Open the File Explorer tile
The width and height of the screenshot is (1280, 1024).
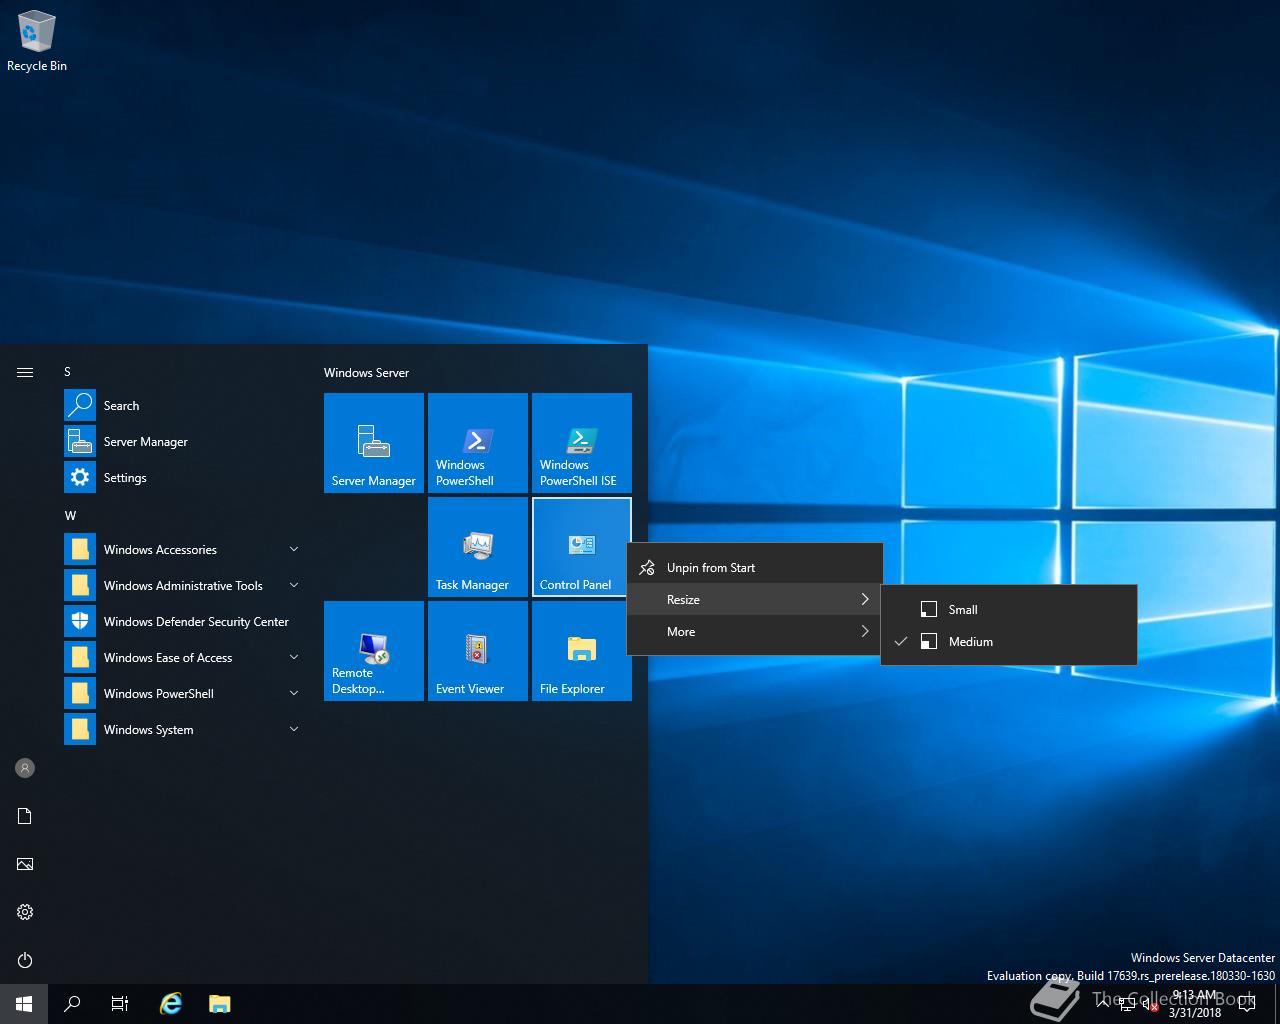(582, 651)
